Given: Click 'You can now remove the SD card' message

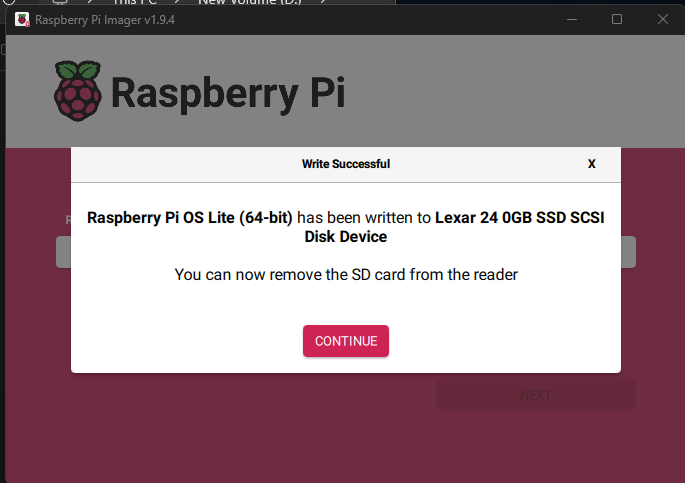Looking at the screenshot, I should (346, 274).
